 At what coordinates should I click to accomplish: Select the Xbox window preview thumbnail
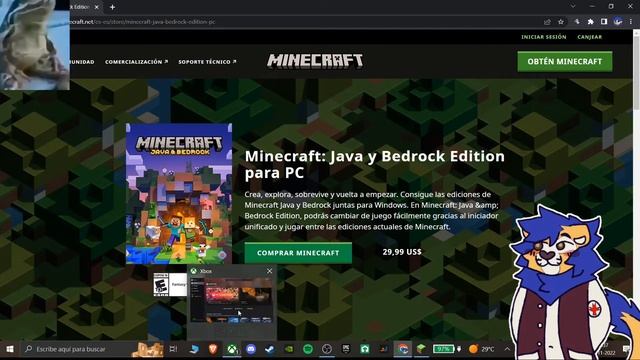231,301
